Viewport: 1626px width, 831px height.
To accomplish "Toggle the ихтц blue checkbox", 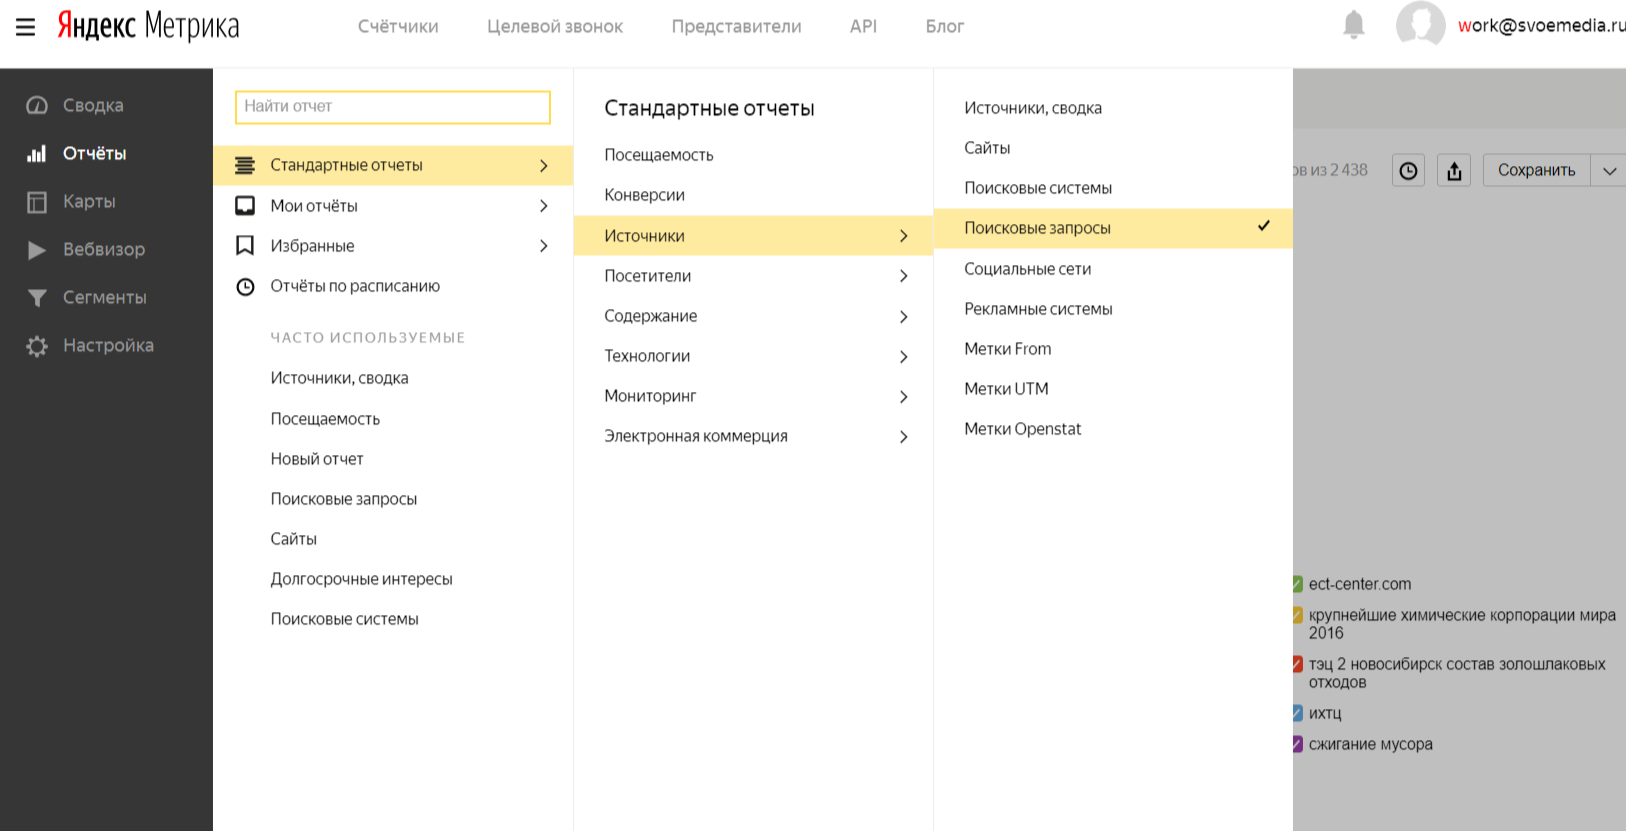I will [1297, 713].
